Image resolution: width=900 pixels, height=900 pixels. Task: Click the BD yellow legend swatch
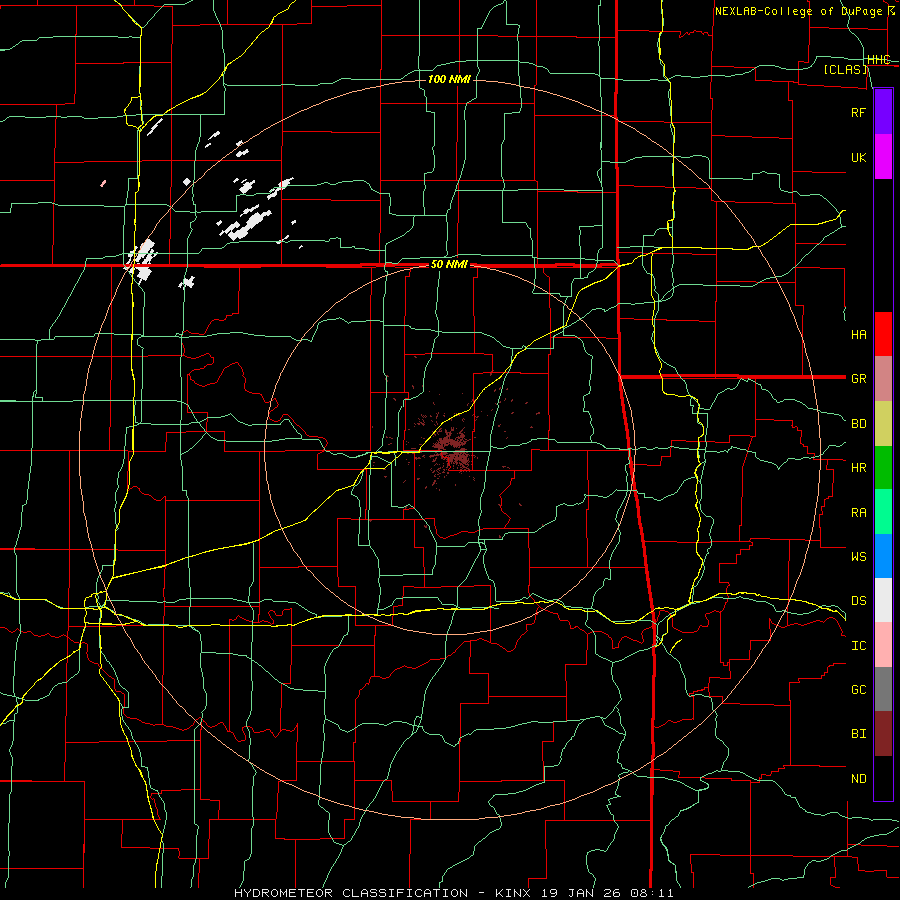[x=883, y=424]
